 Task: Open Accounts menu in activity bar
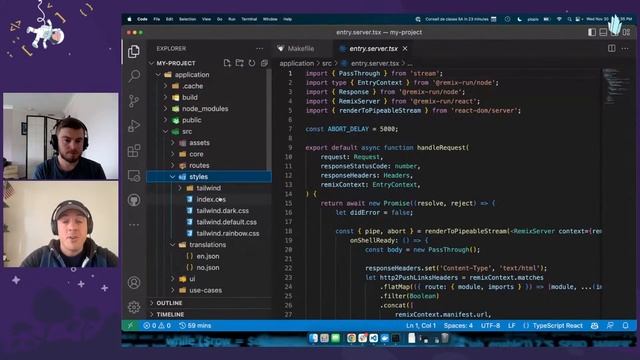134,282
